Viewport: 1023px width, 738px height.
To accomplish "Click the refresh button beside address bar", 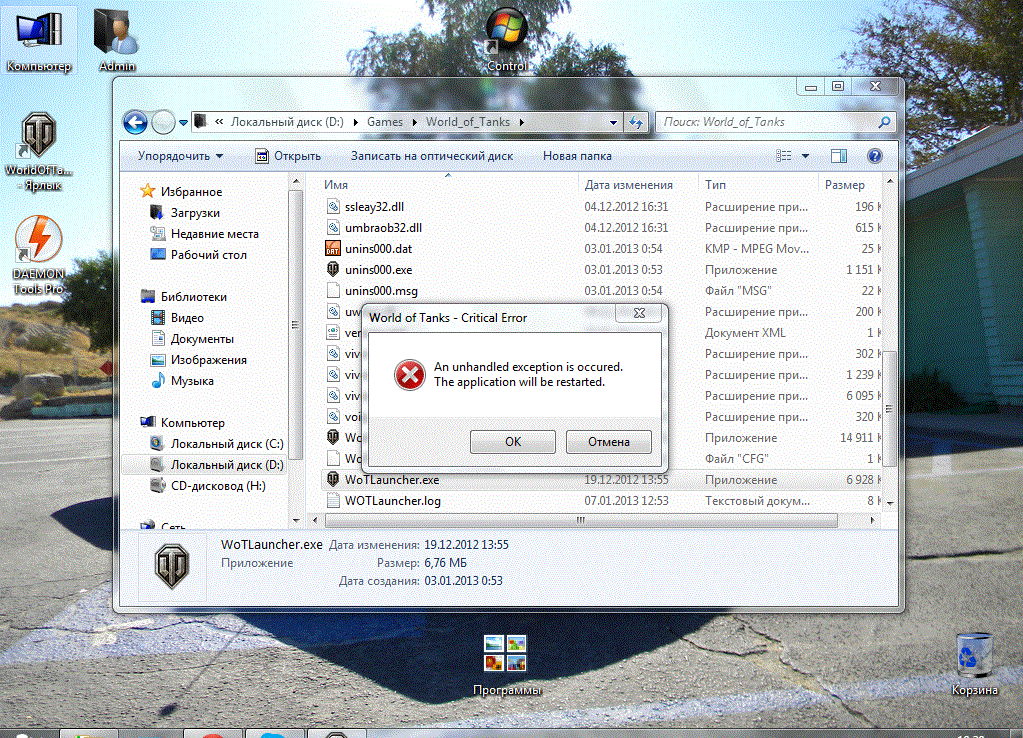I will click(x=636, y=122).
